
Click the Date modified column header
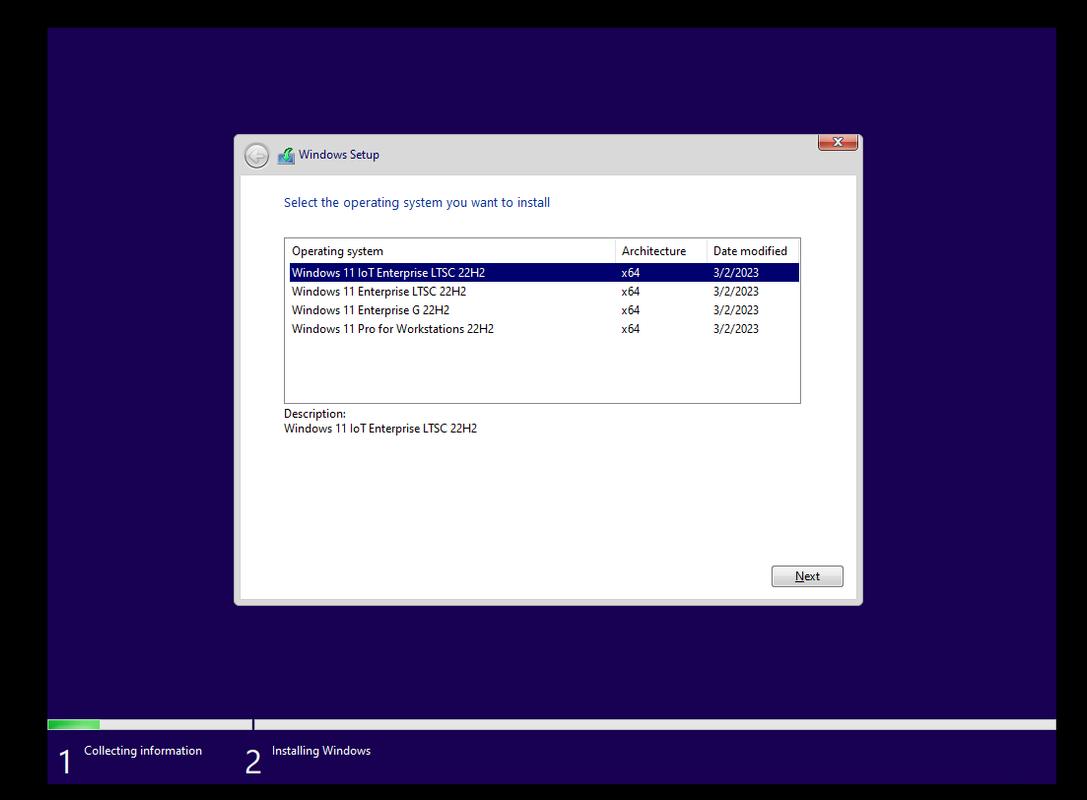tap(752, 251)
